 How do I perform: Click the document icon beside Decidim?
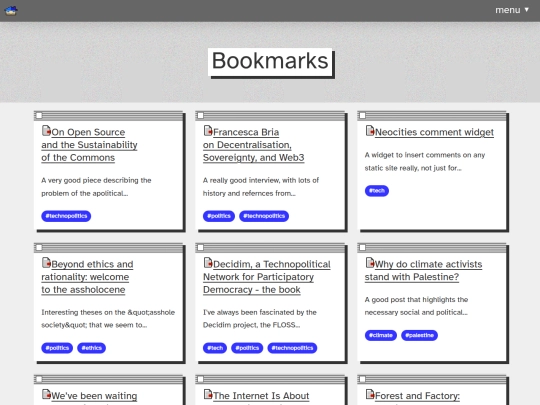(208, 263)
